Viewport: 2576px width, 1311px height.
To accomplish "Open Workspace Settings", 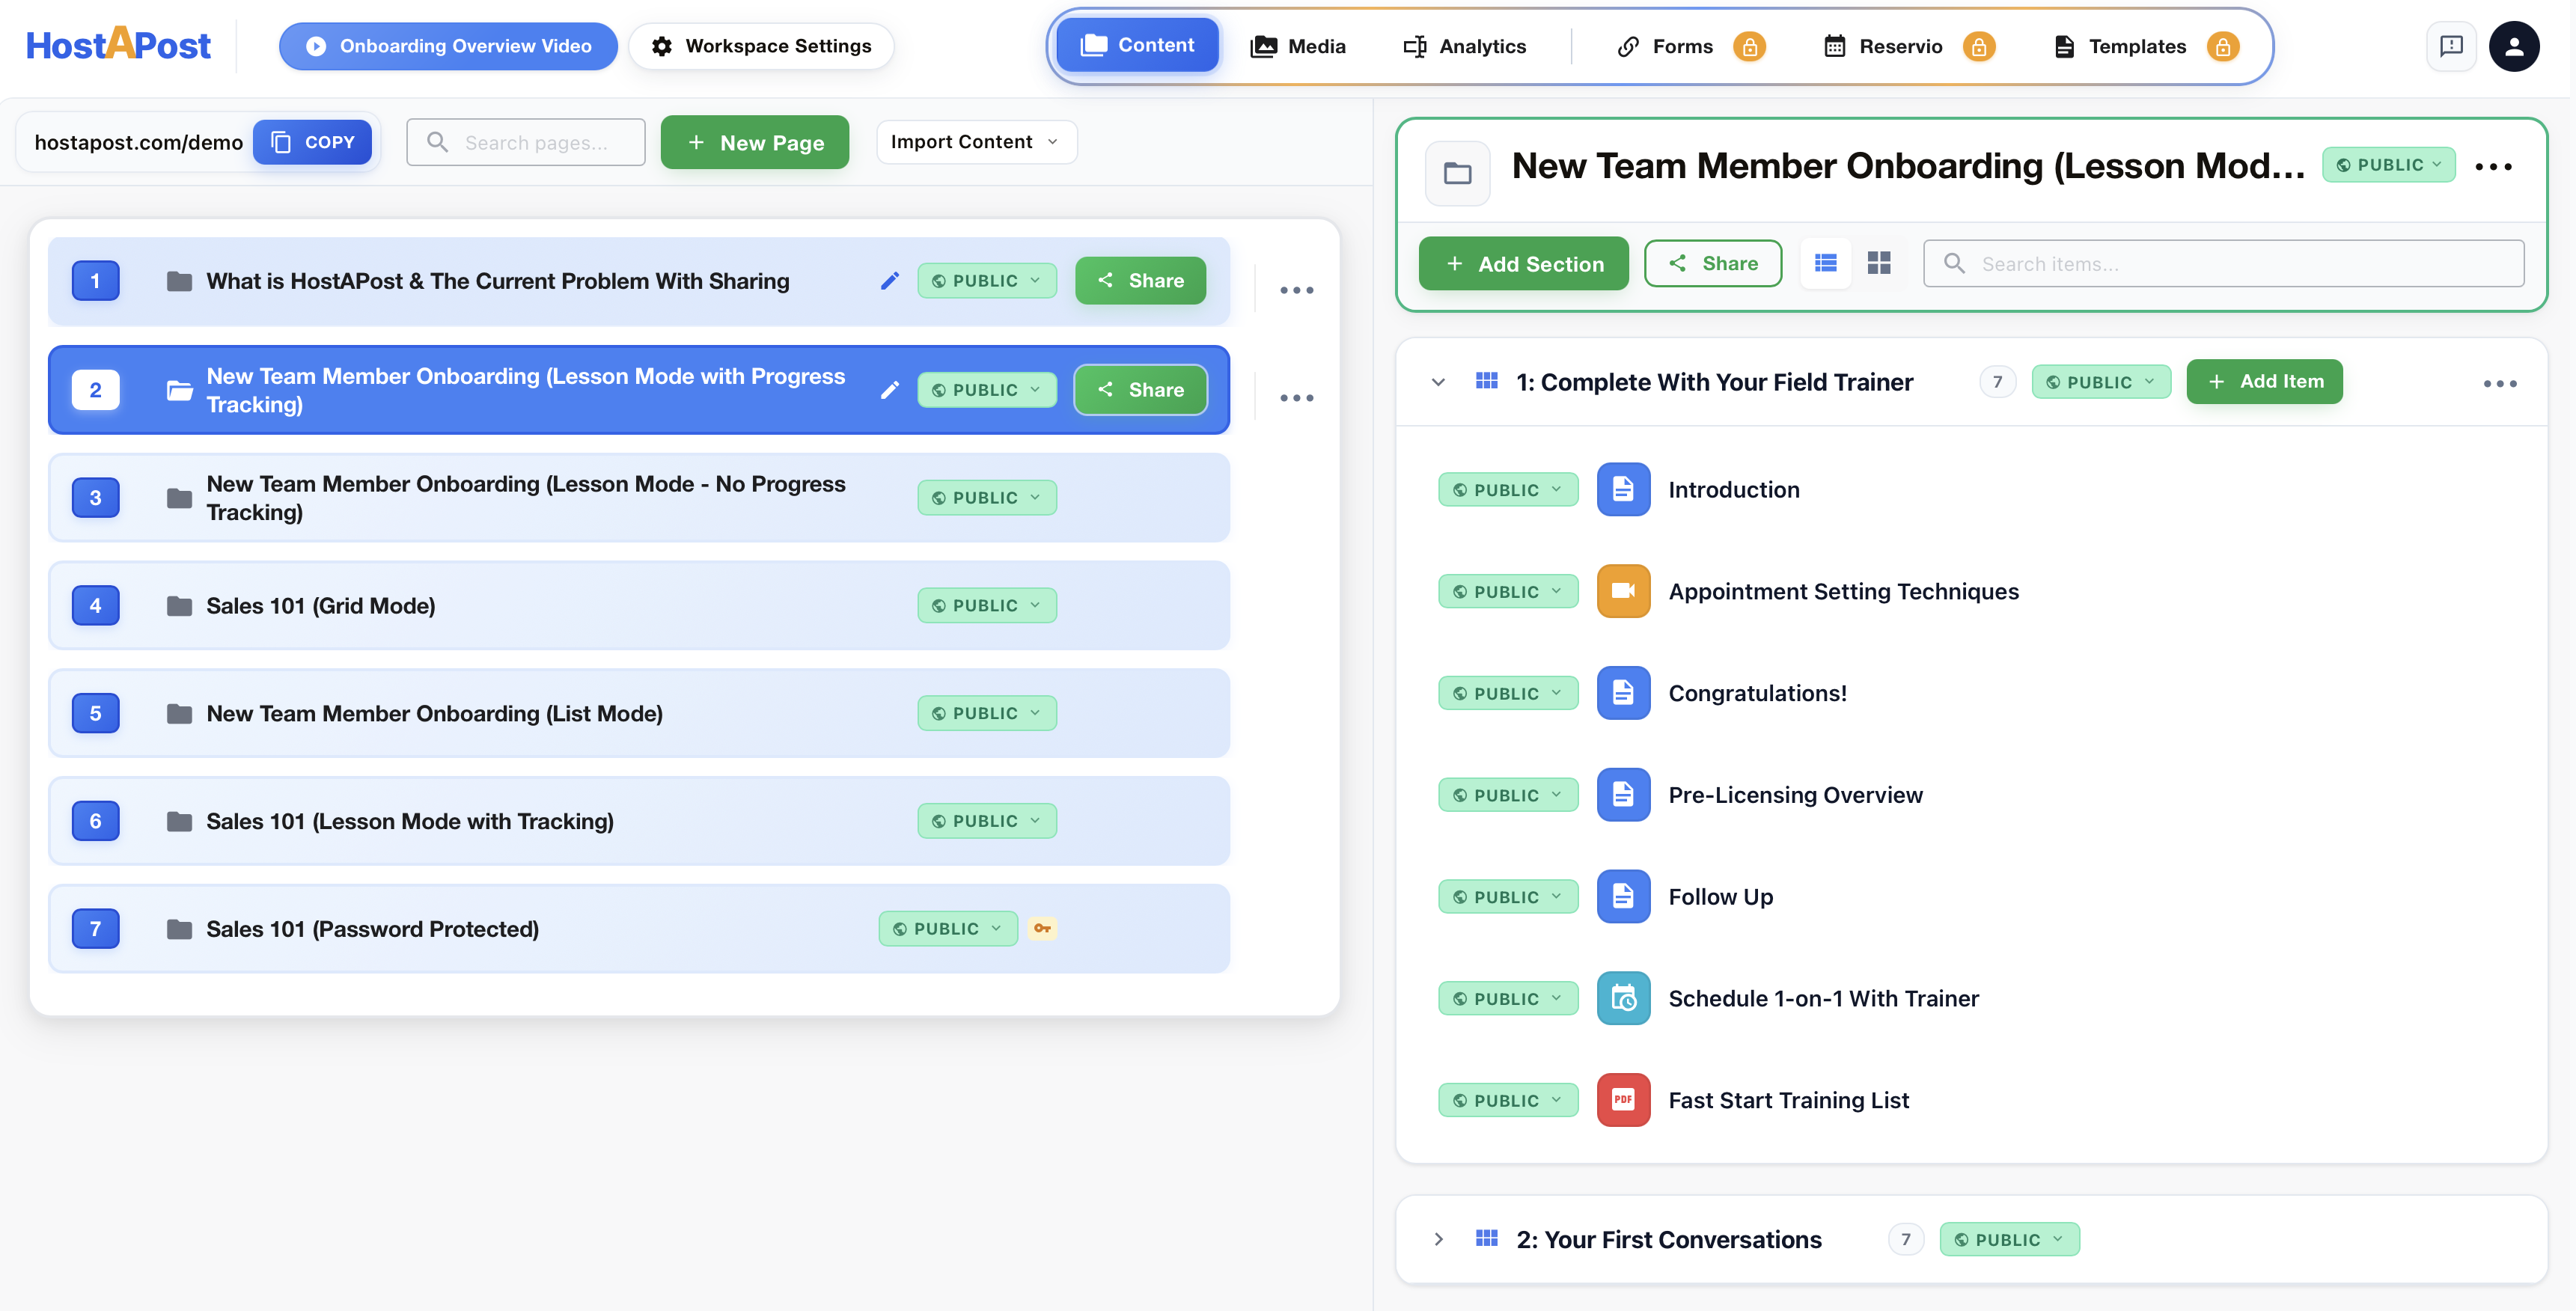I will tap(761, 46).
